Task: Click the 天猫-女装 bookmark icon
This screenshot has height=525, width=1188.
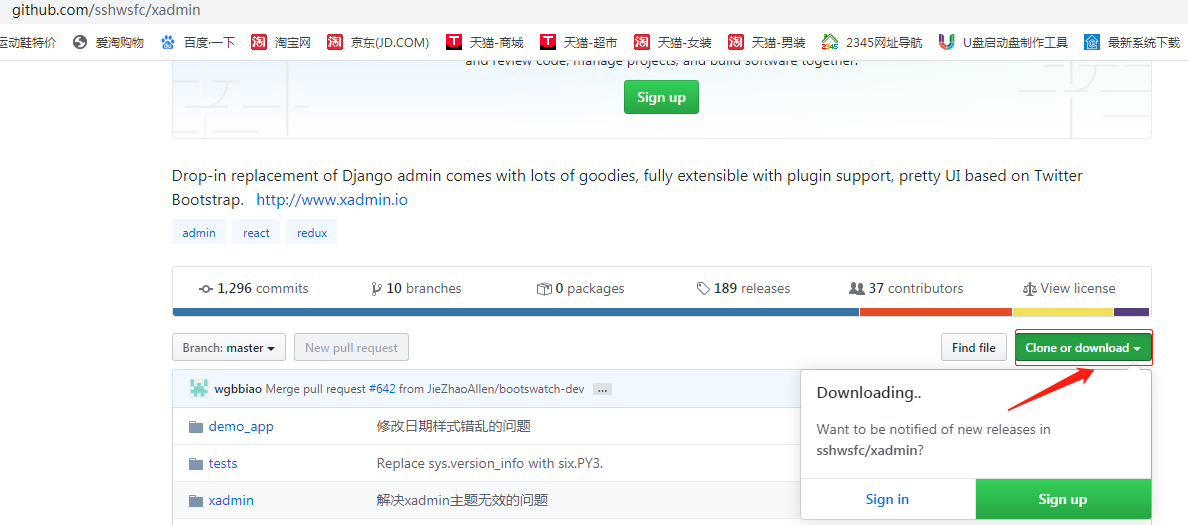Action: pos(642,42)
